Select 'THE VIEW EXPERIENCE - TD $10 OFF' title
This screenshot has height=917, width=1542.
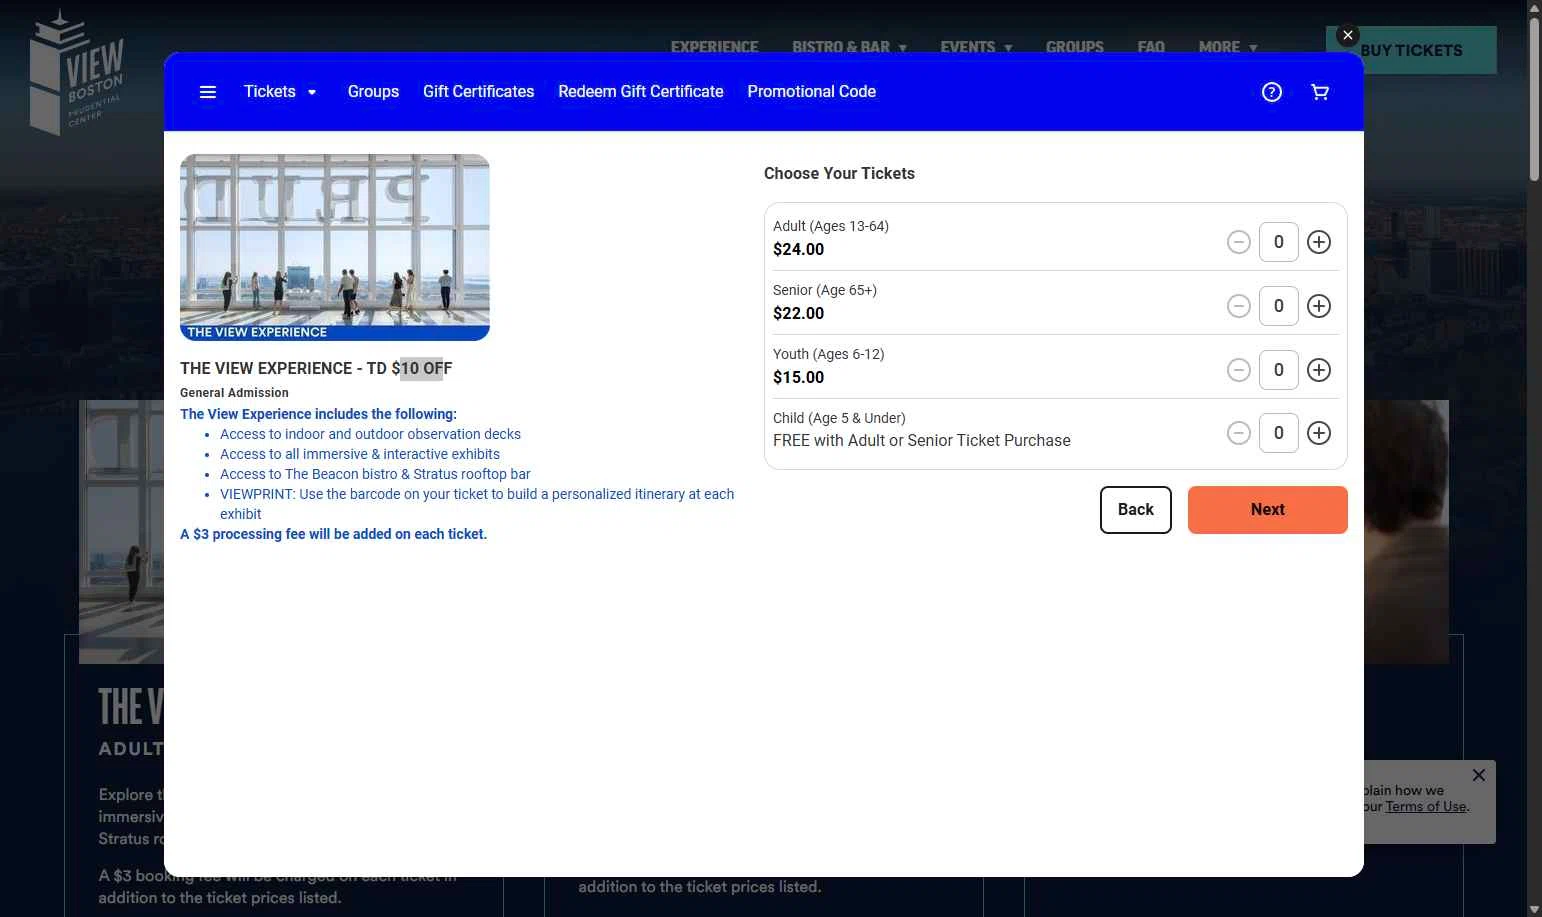pyautogui.click(x=316, y=368)
